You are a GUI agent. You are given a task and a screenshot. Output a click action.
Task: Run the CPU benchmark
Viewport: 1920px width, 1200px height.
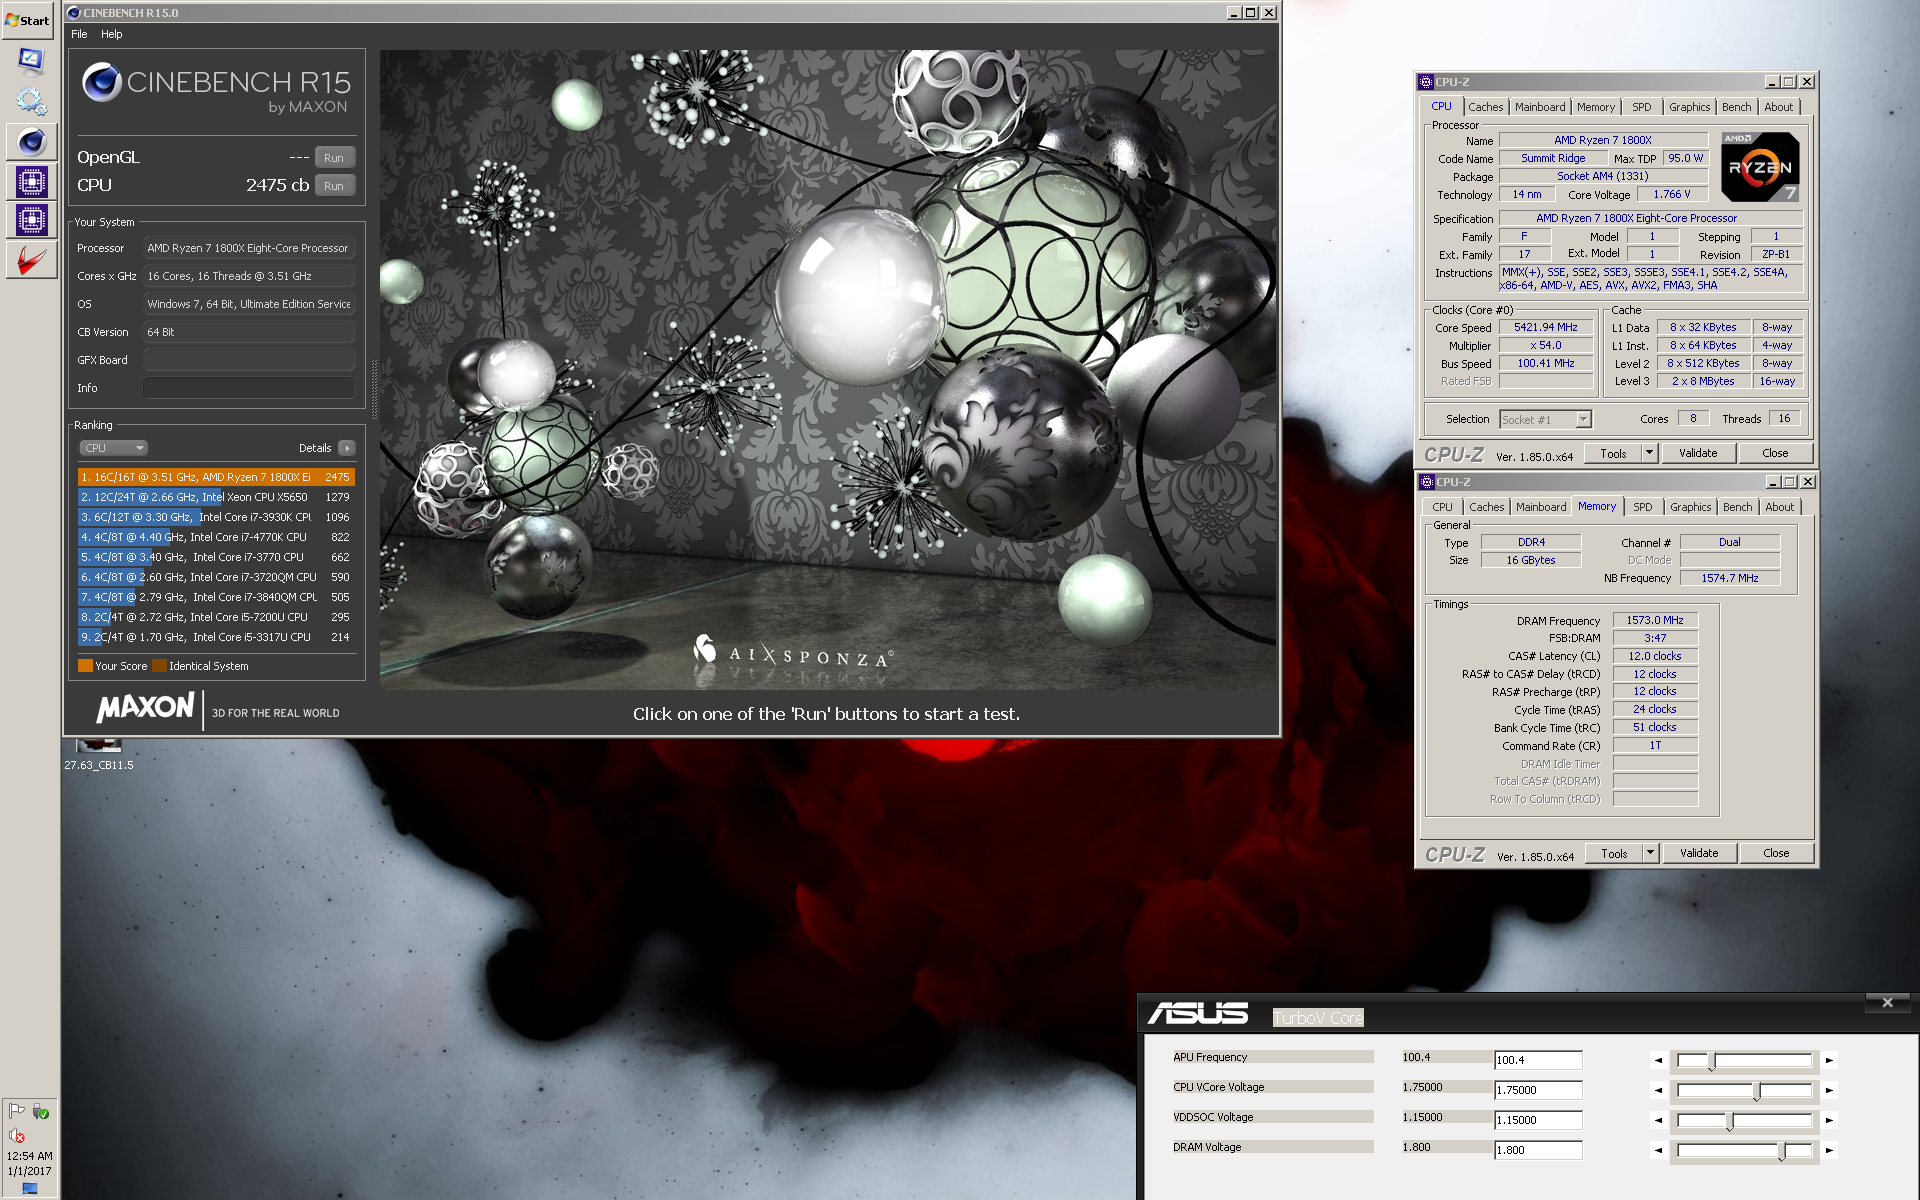(334, 186)
